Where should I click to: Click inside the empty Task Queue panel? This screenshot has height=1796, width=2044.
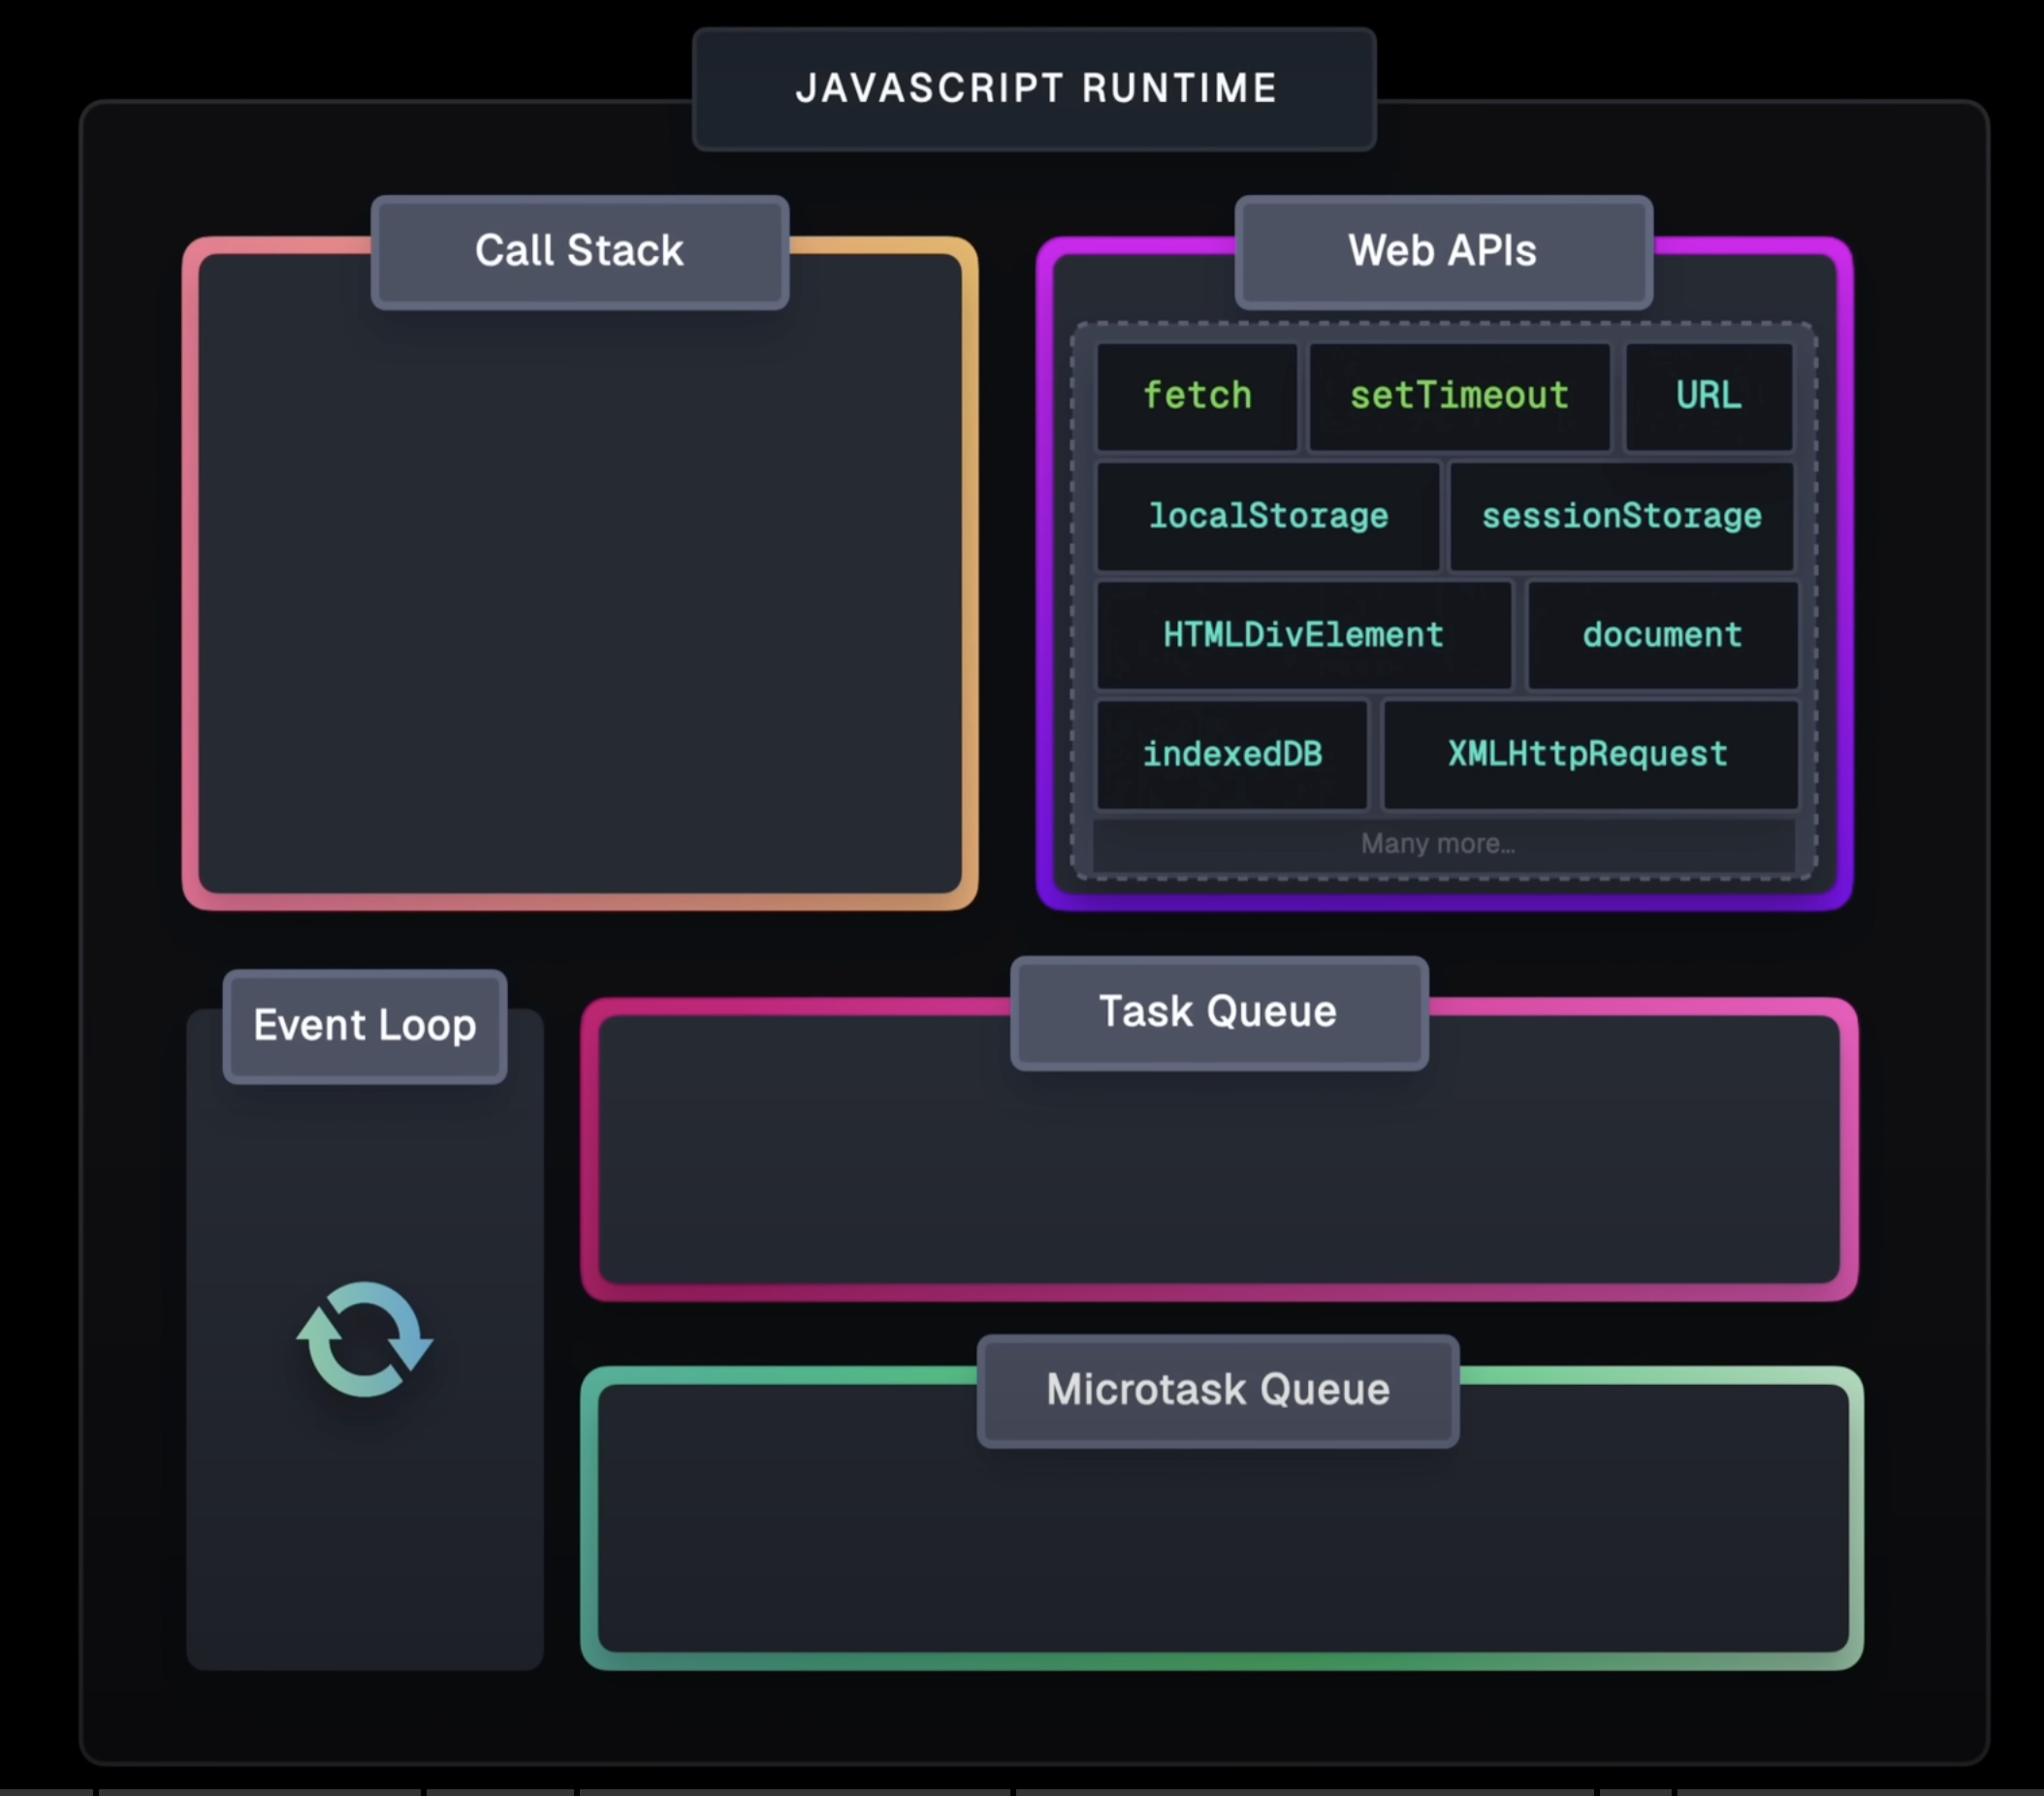click(x=1218, y=1180)
